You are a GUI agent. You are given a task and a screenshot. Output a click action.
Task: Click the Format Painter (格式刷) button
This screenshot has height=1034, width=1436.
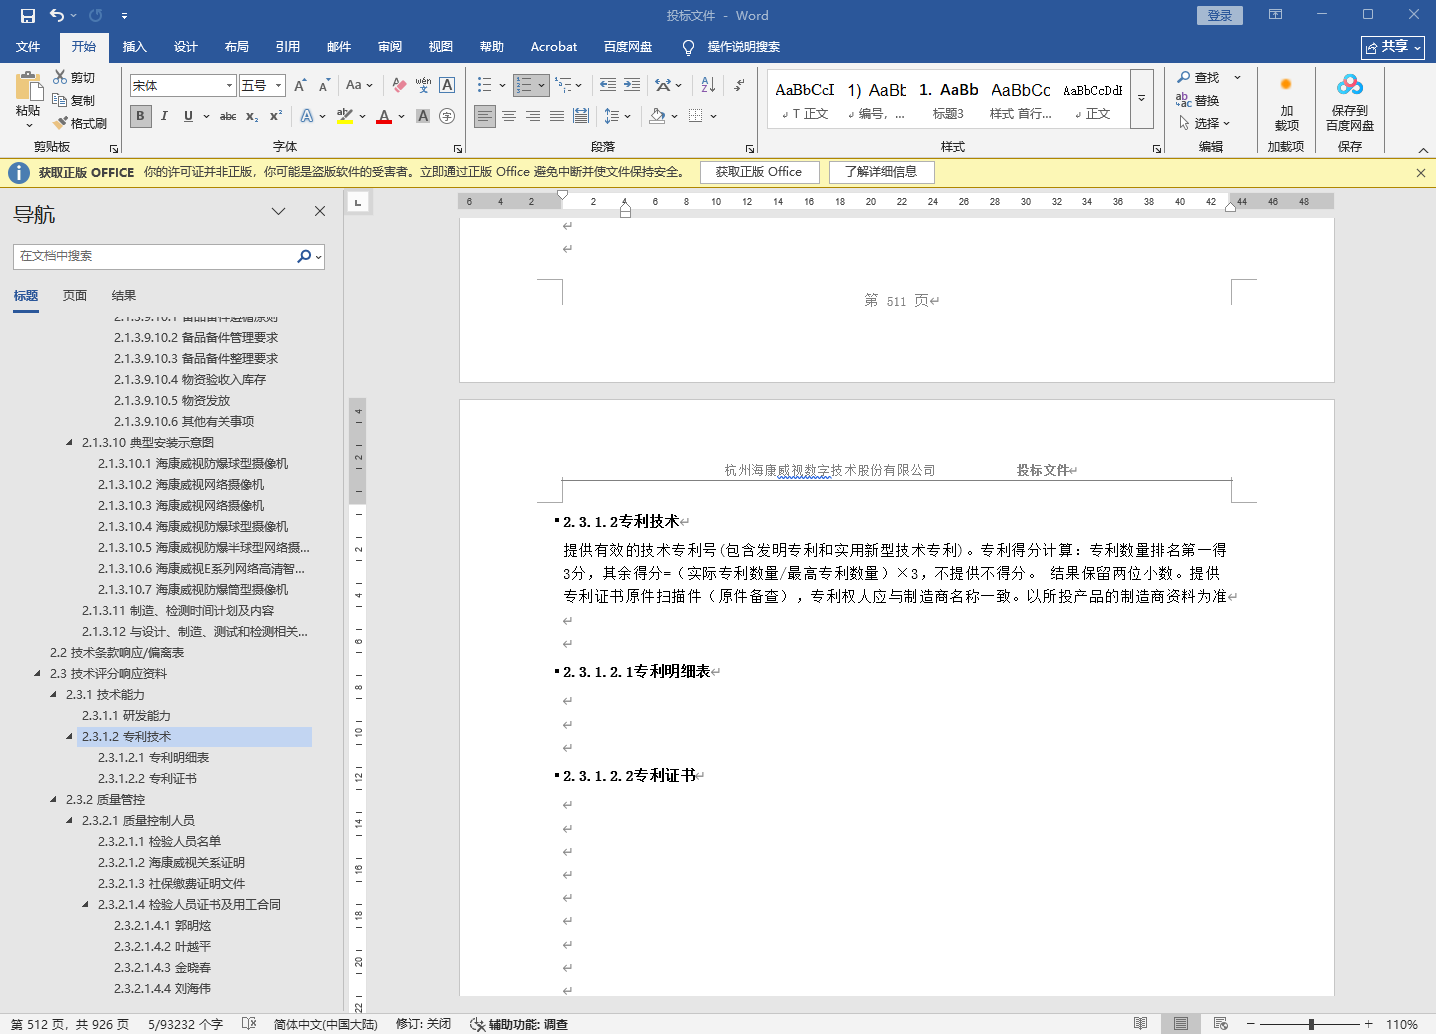coord(80,123)
